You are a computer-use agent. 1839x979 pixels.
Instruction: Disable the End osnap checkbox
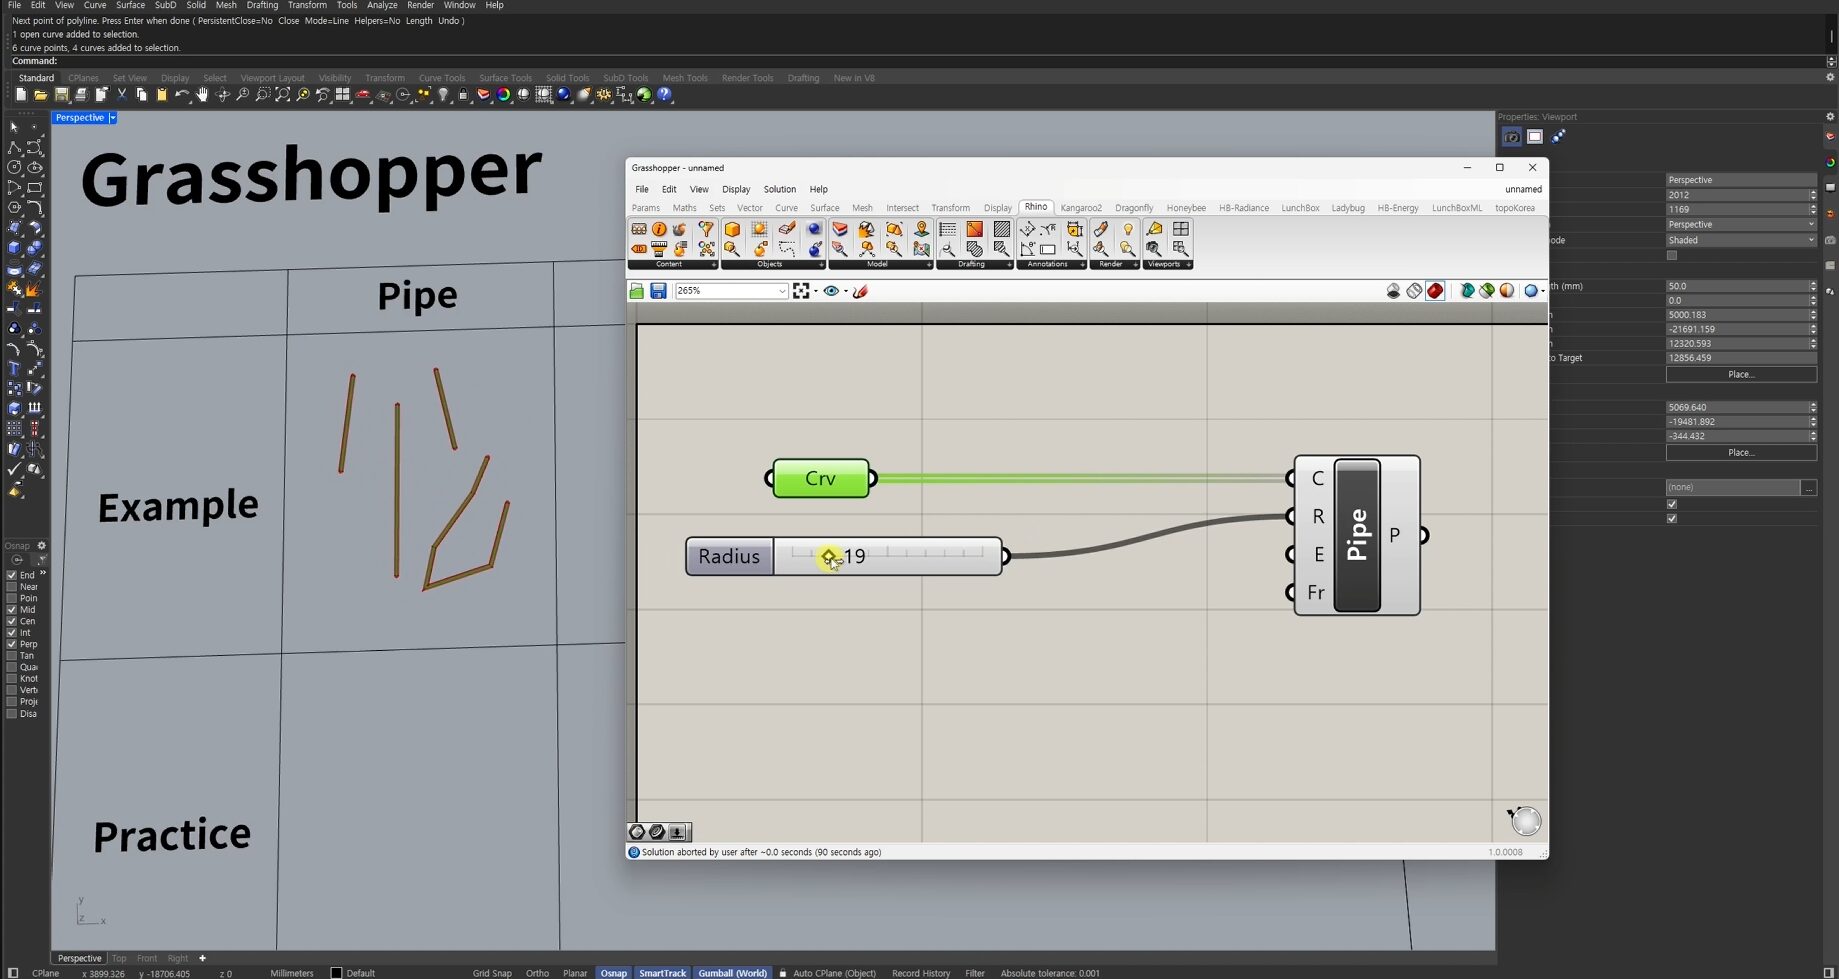pyautogui.click(x=12, y=575)
